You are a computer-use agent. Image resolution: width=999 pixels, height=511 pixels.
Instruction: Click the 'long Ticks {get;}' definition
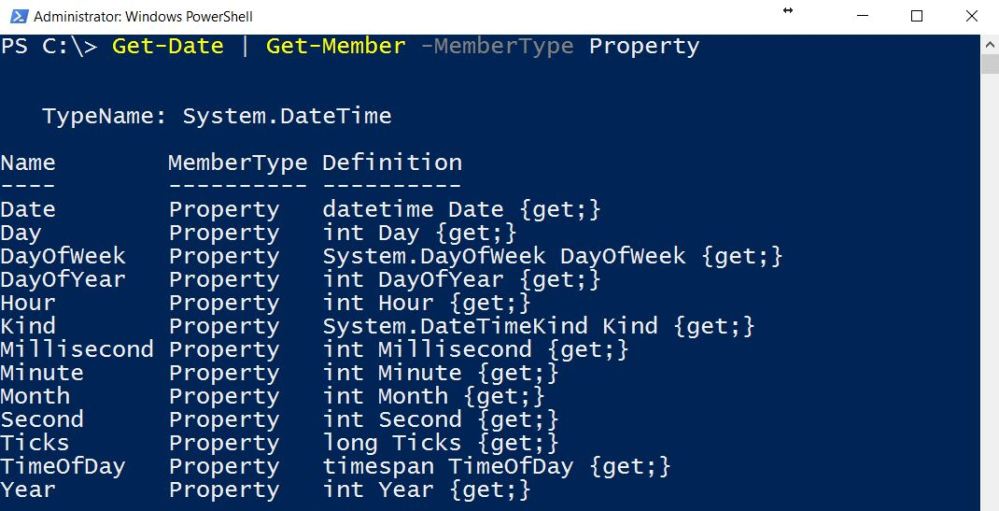click(x=440, y=443)
